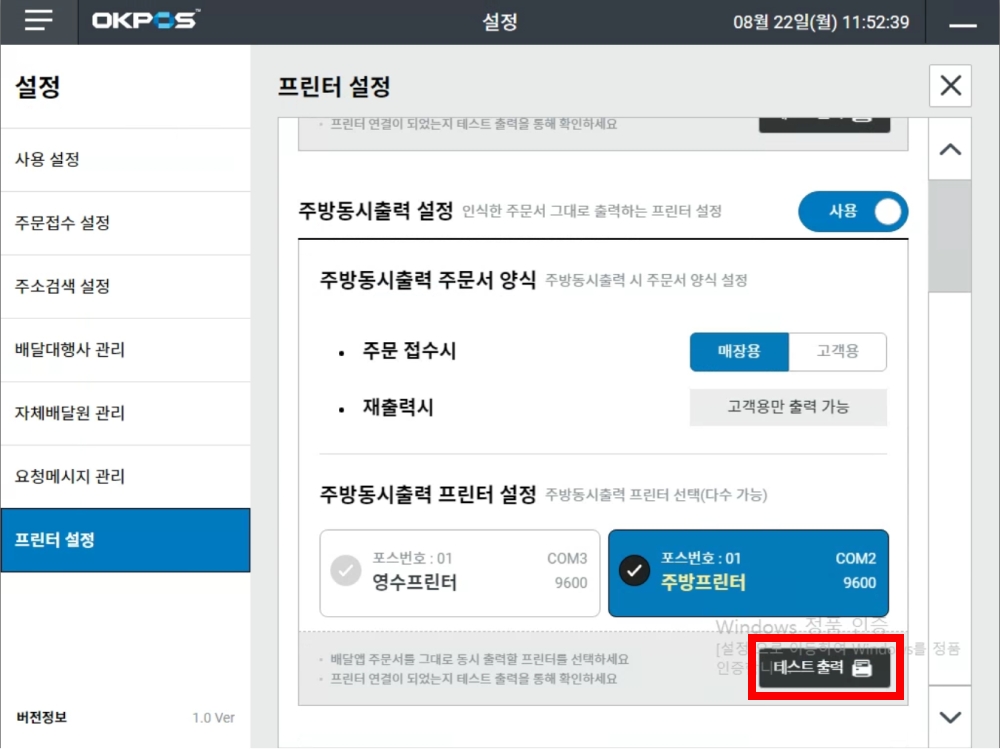Screen dimensions: 1000x749
Task: Click the vertical scrollbar thumb
Action: click(x=949, y=236)
